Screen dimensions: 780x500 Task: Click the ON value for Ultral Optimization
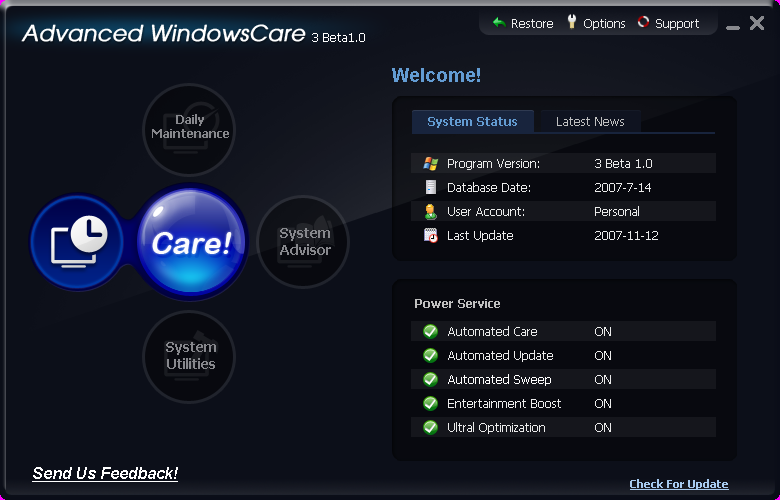tap(603, 427)
